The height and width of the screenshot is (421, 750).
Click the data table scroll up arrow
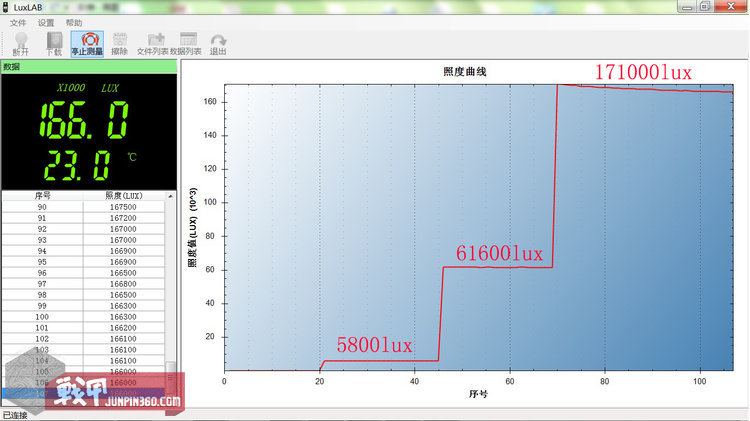pos(170,196)
